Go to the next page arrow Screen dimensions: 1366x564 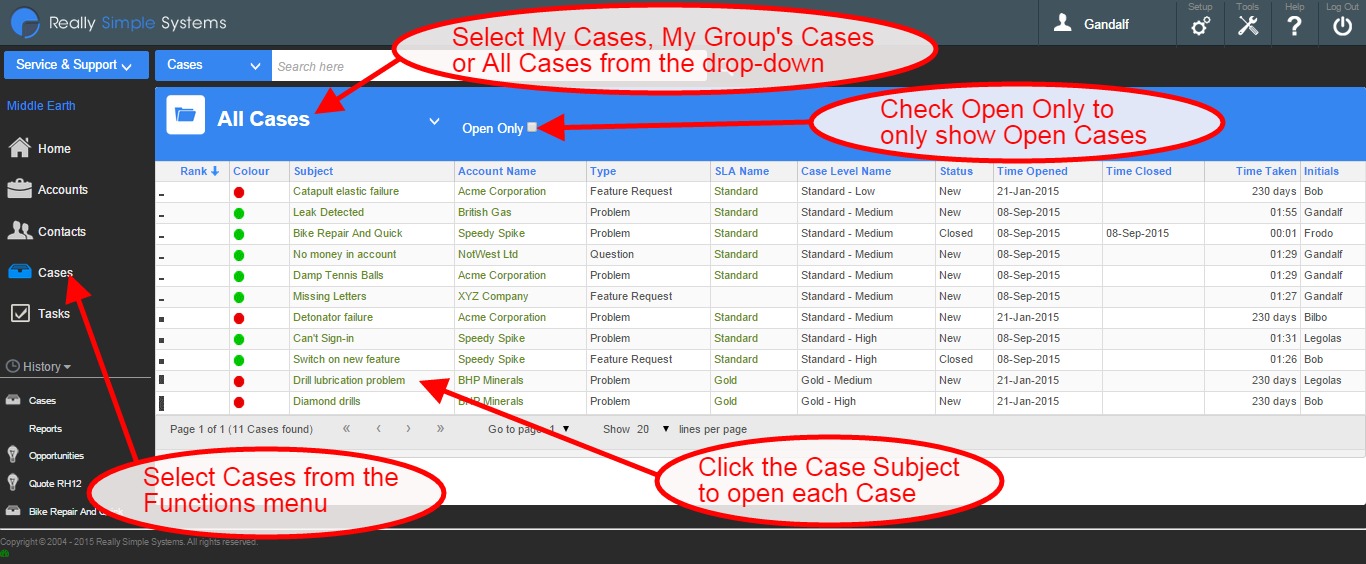tap(409, 429)
